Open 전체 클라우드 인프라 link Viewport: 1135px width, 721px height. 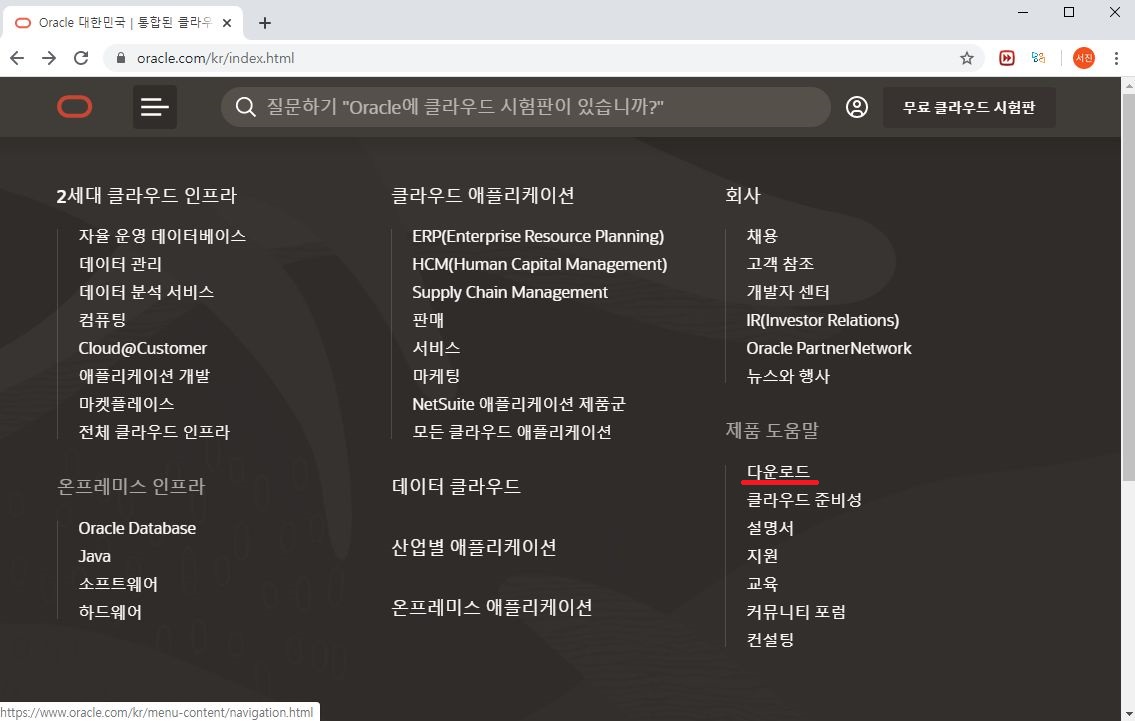[x=154, y=432]
